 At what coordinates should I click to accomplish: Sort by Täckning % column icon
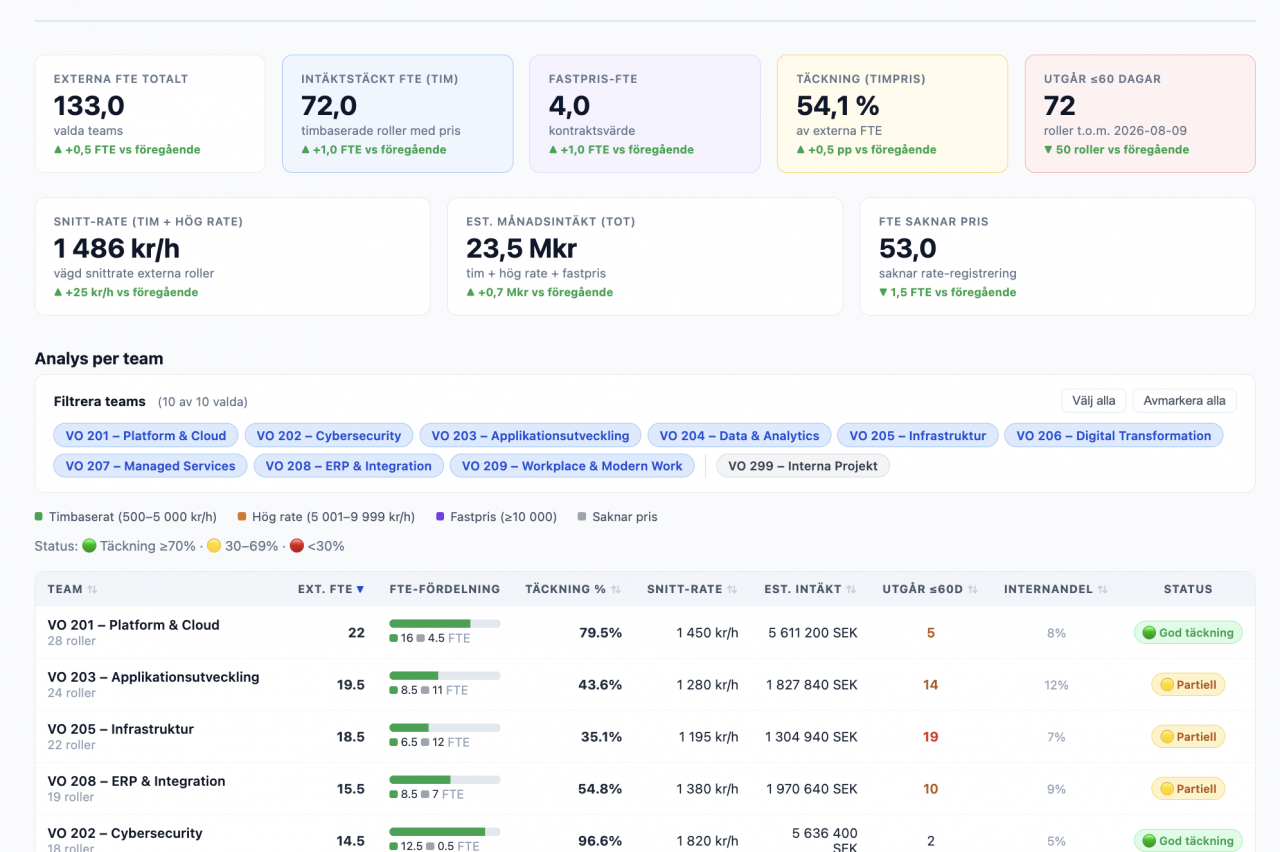pos(616,590)
